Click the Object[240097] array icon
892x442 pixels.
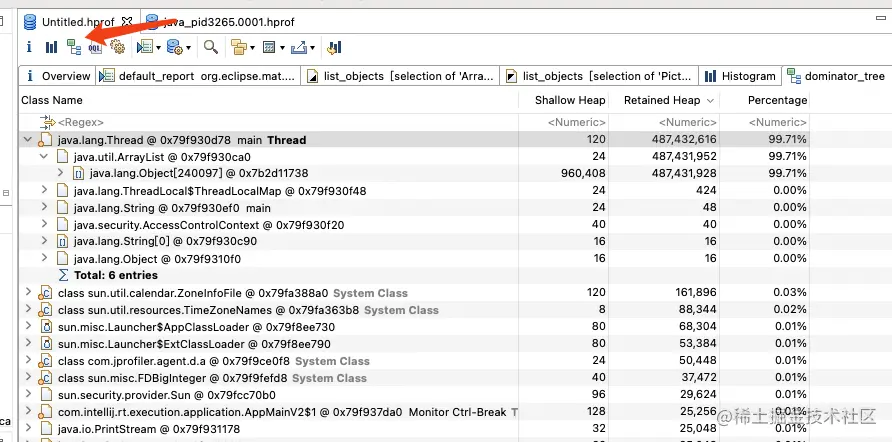[x=79, y=174]
